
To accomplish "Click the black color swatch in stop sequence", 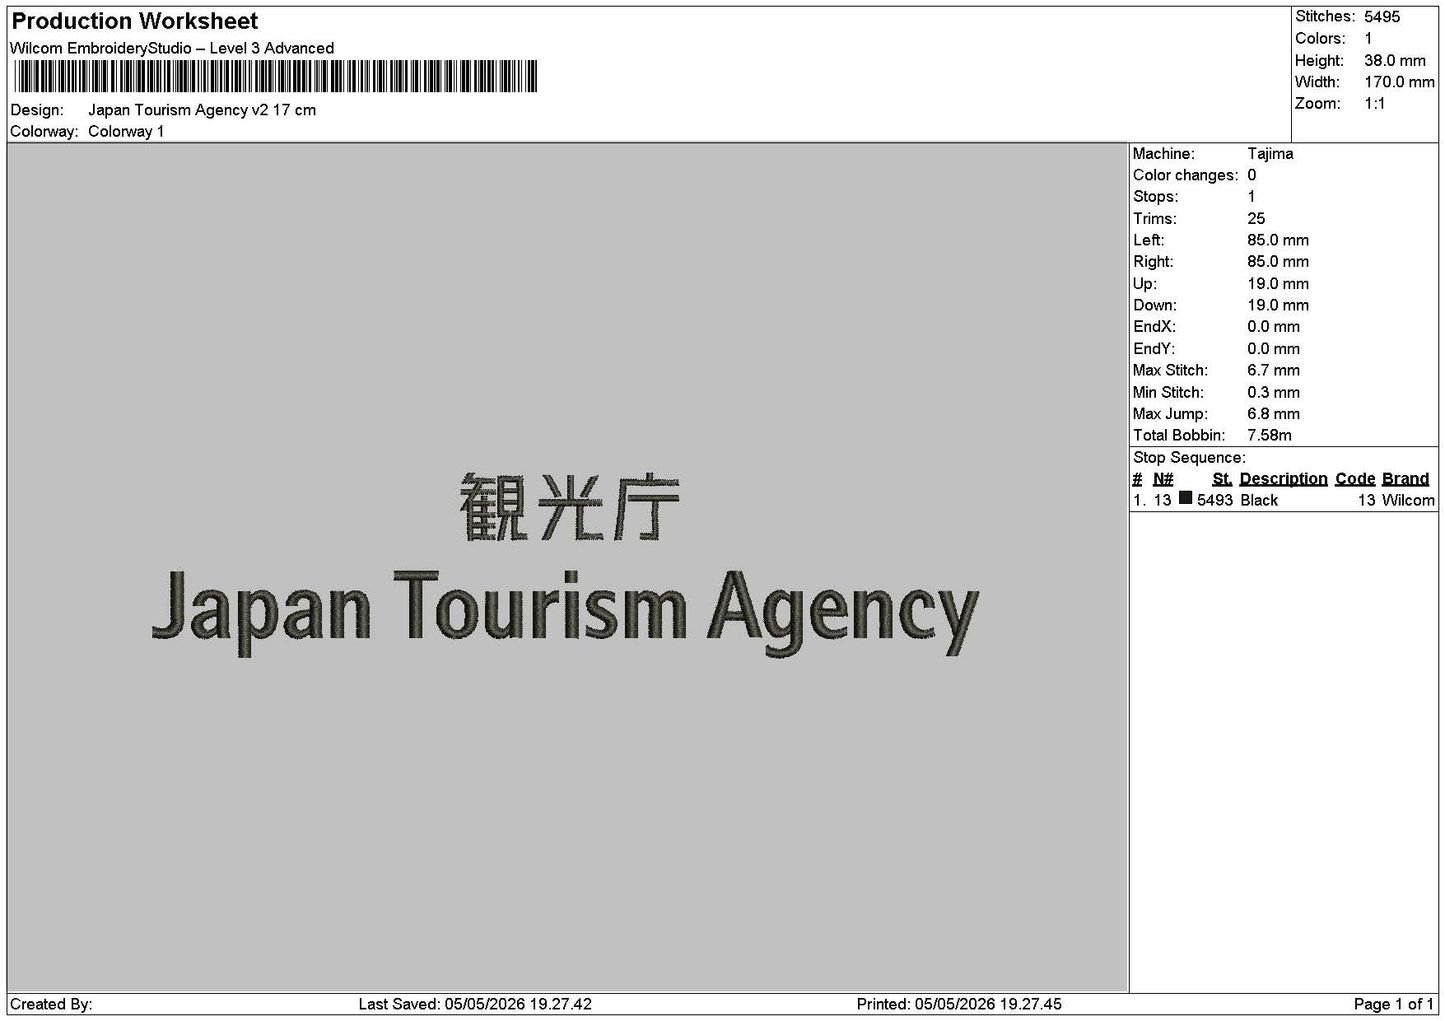I will point(1185,498).
